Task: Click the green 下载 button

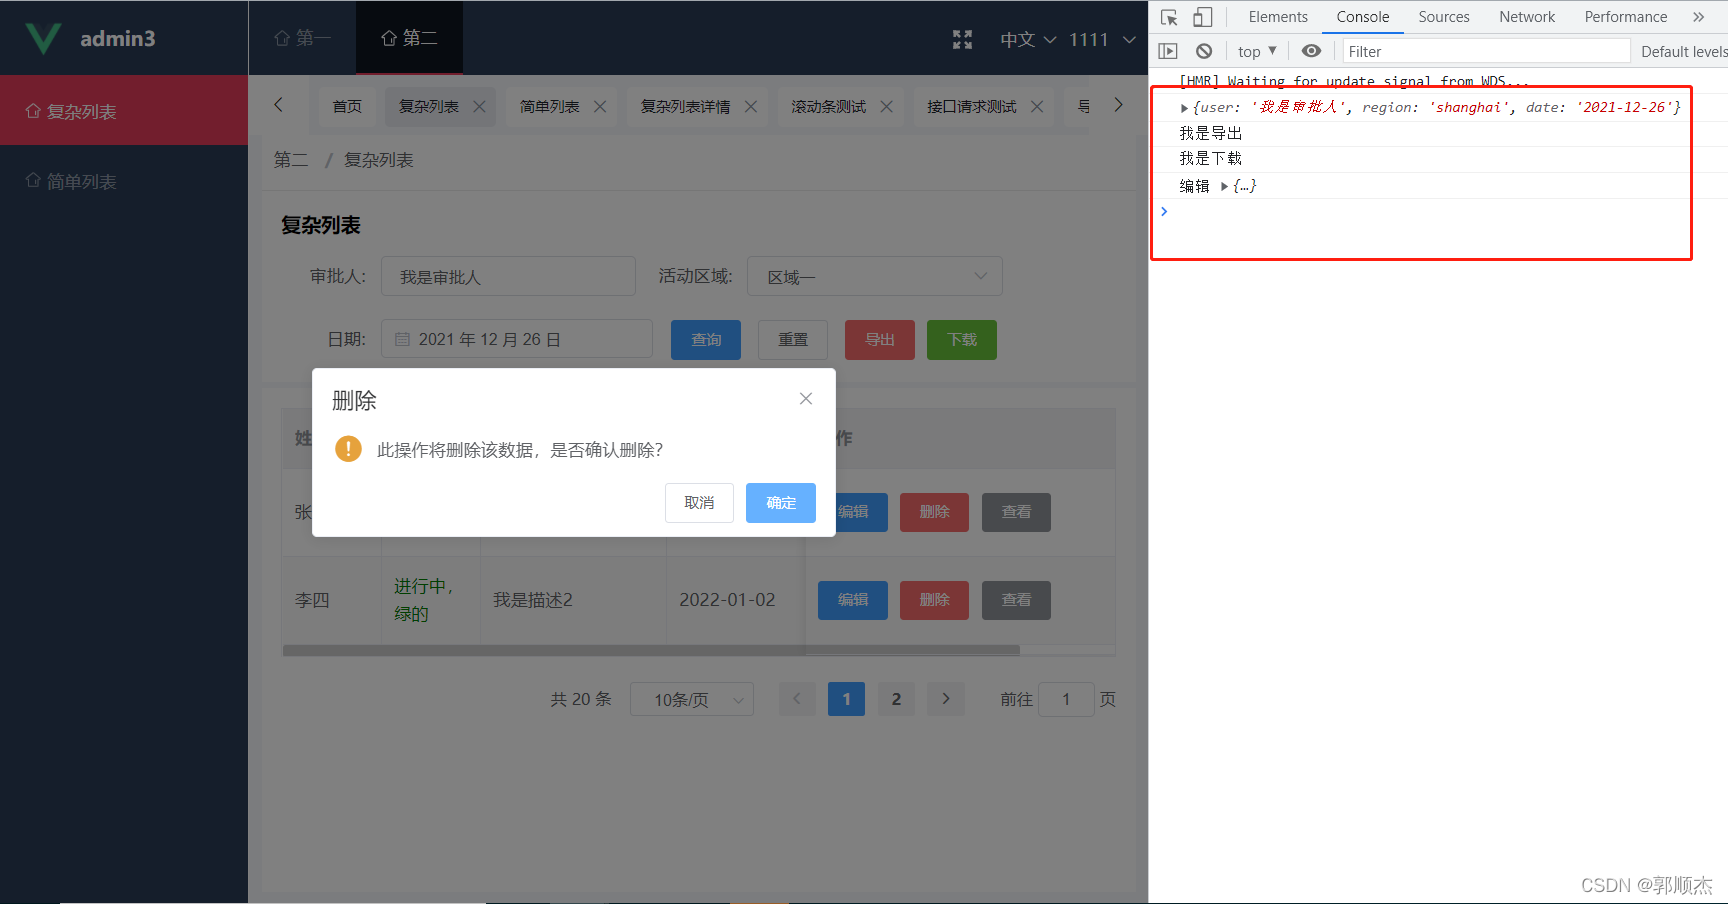Action: click(x=962, y=340)
